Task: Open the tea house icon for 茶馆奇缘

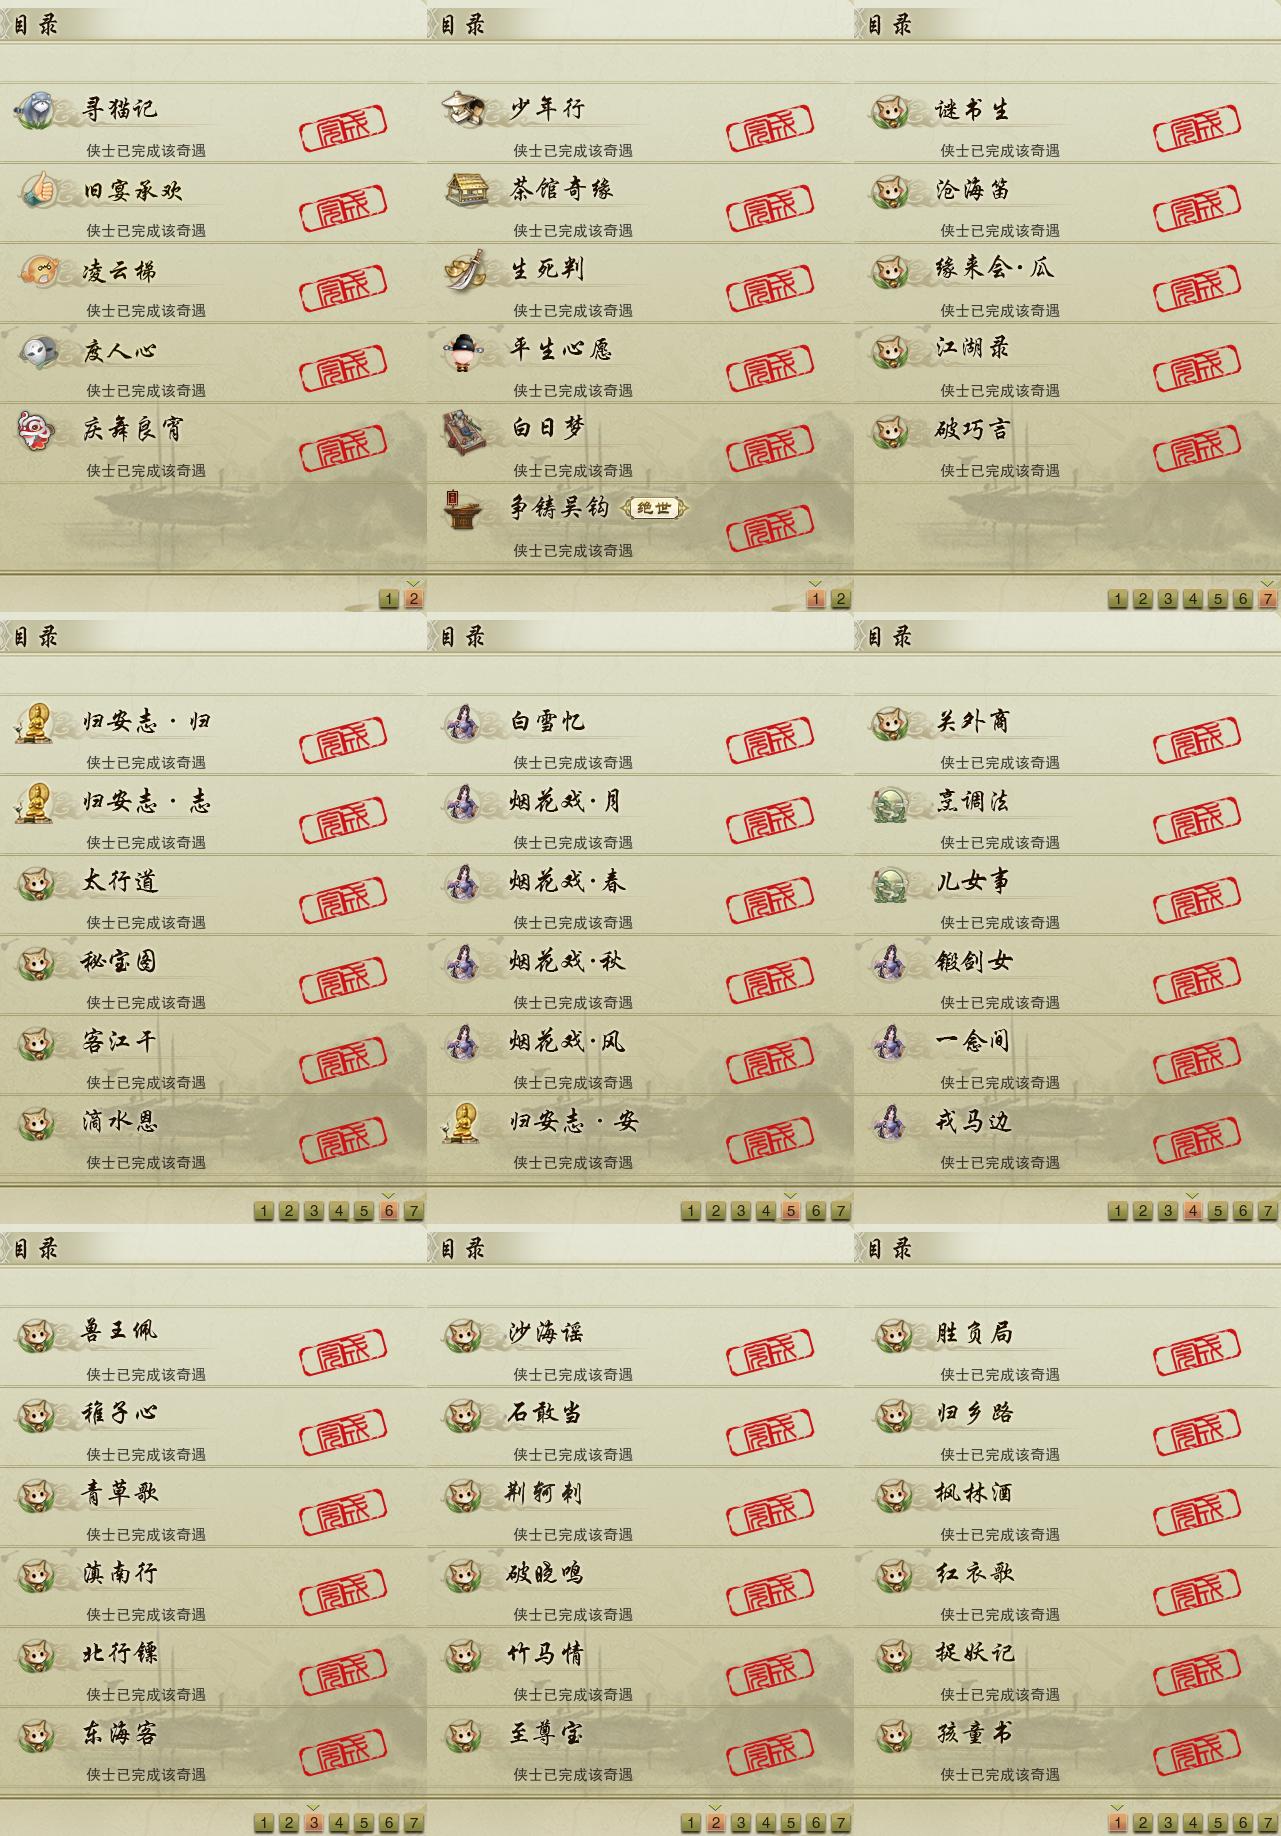Action: (465, 189)
